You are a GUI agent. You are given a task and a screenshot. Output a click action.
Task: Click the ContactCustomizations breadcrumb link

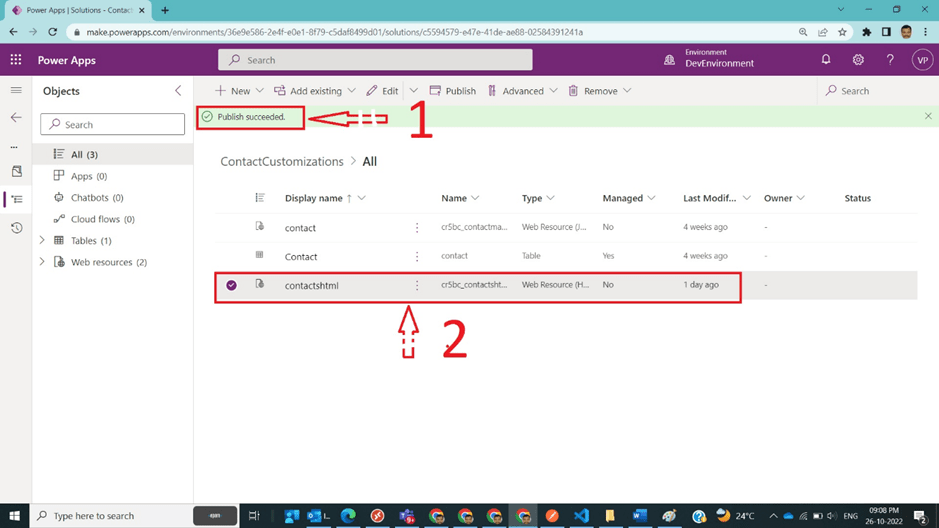[x=281, y=161]
